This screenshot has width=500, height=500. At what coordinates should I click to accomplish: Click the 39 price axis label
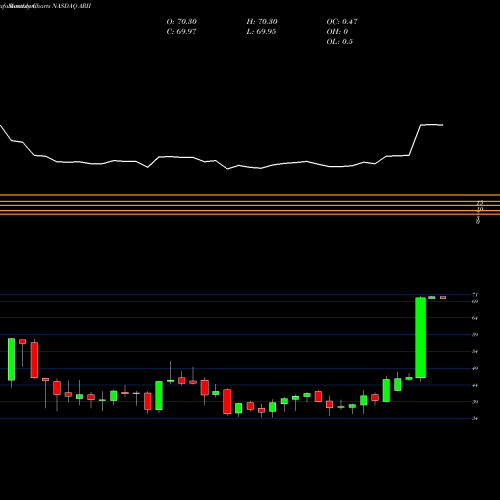[475, 402]
